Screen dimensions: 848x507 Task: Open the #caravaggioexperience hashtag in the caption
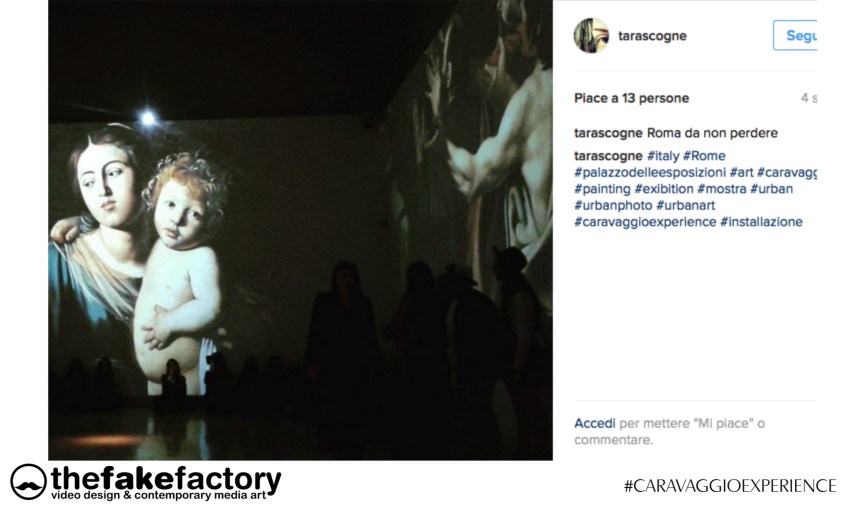click(645, 222)
